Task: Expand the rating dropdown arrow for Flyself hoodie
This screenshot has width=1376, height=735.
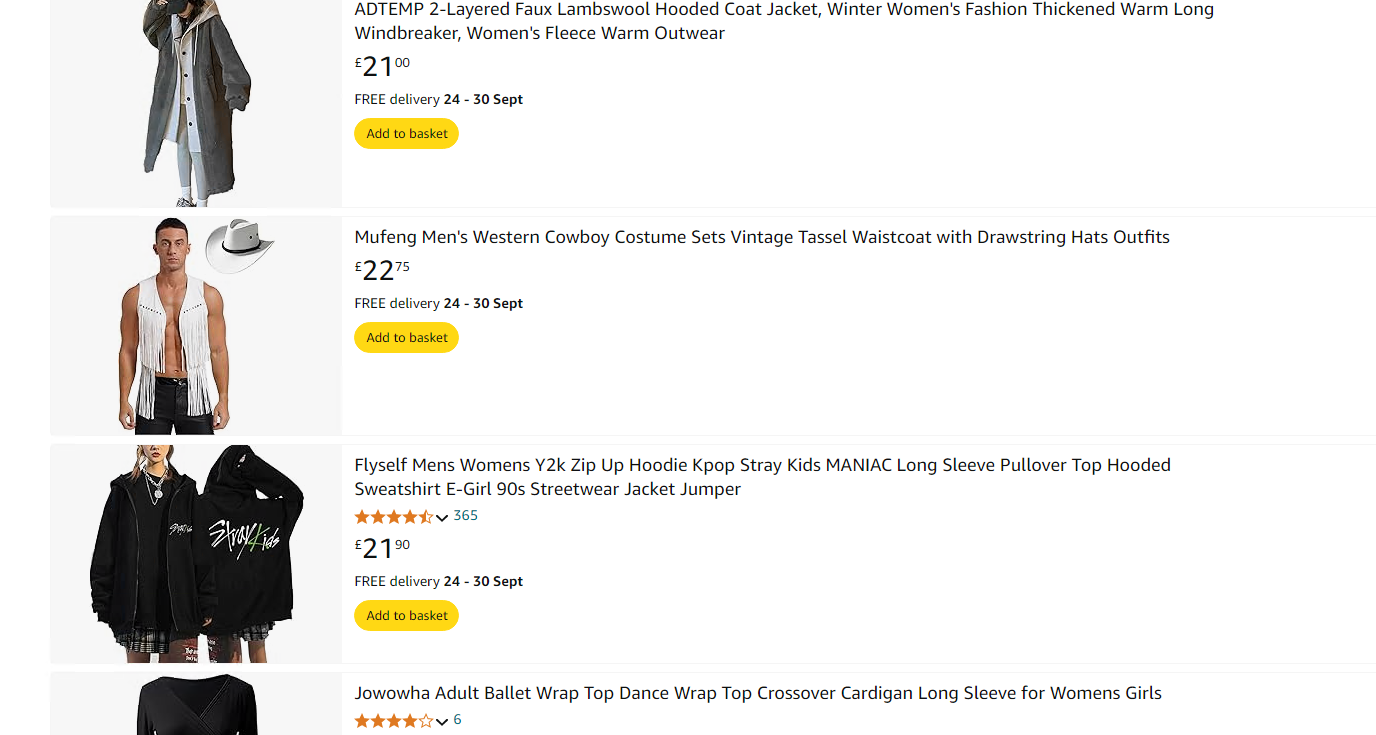Action: [442, 518]
